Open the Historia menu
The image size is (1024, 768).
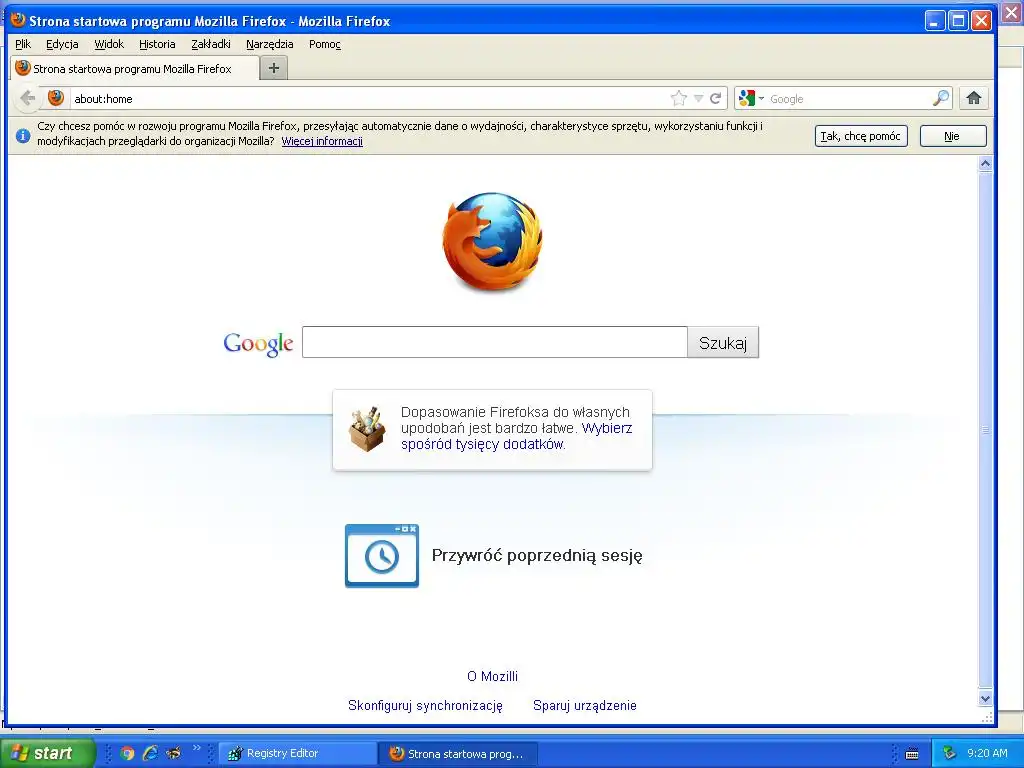(157, 44)
